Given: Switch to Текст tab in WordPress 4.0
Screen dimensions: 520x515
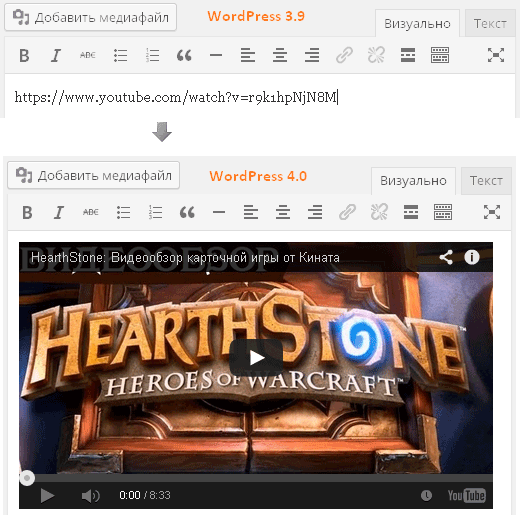Looking at the screenshot, I should coord(486,181).
